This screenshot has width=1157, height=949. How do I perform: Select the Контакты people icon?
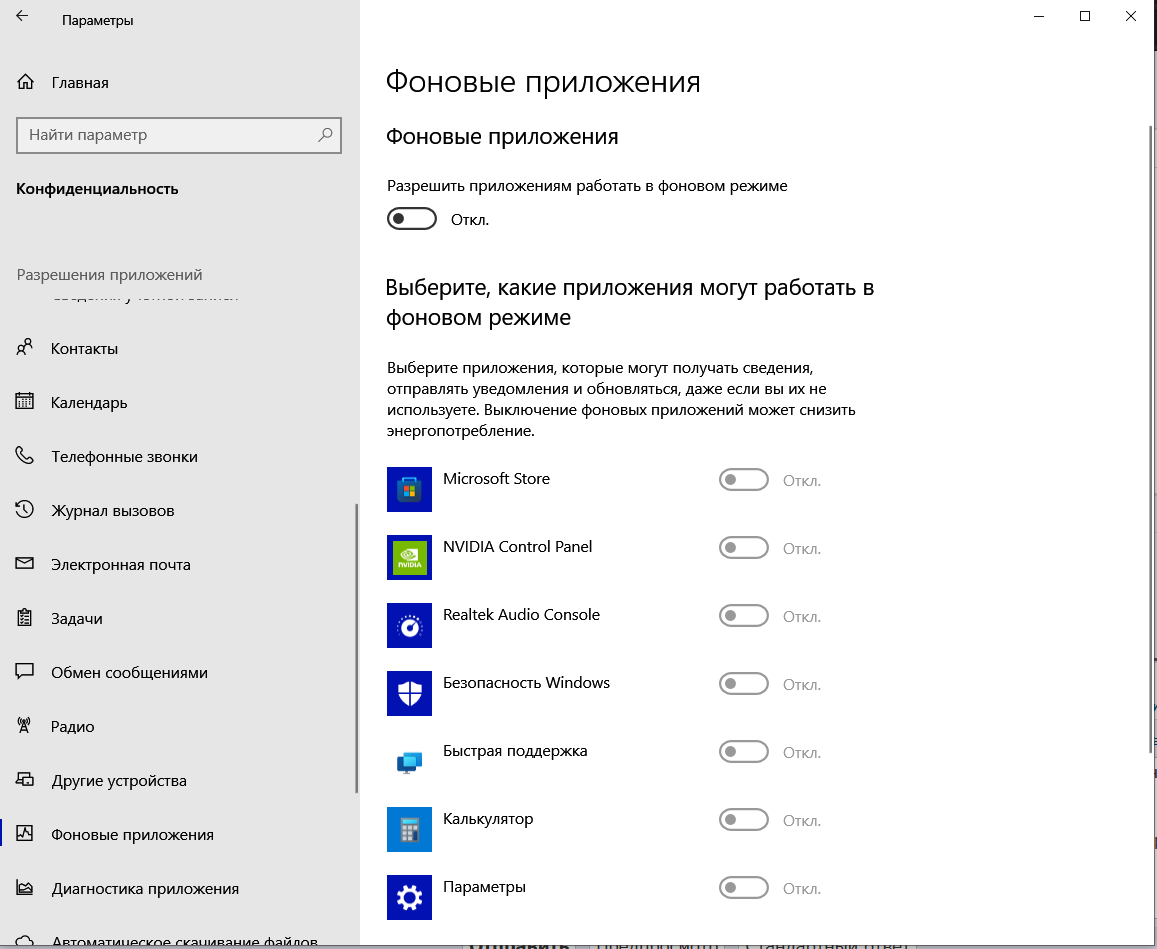(24, 348)
